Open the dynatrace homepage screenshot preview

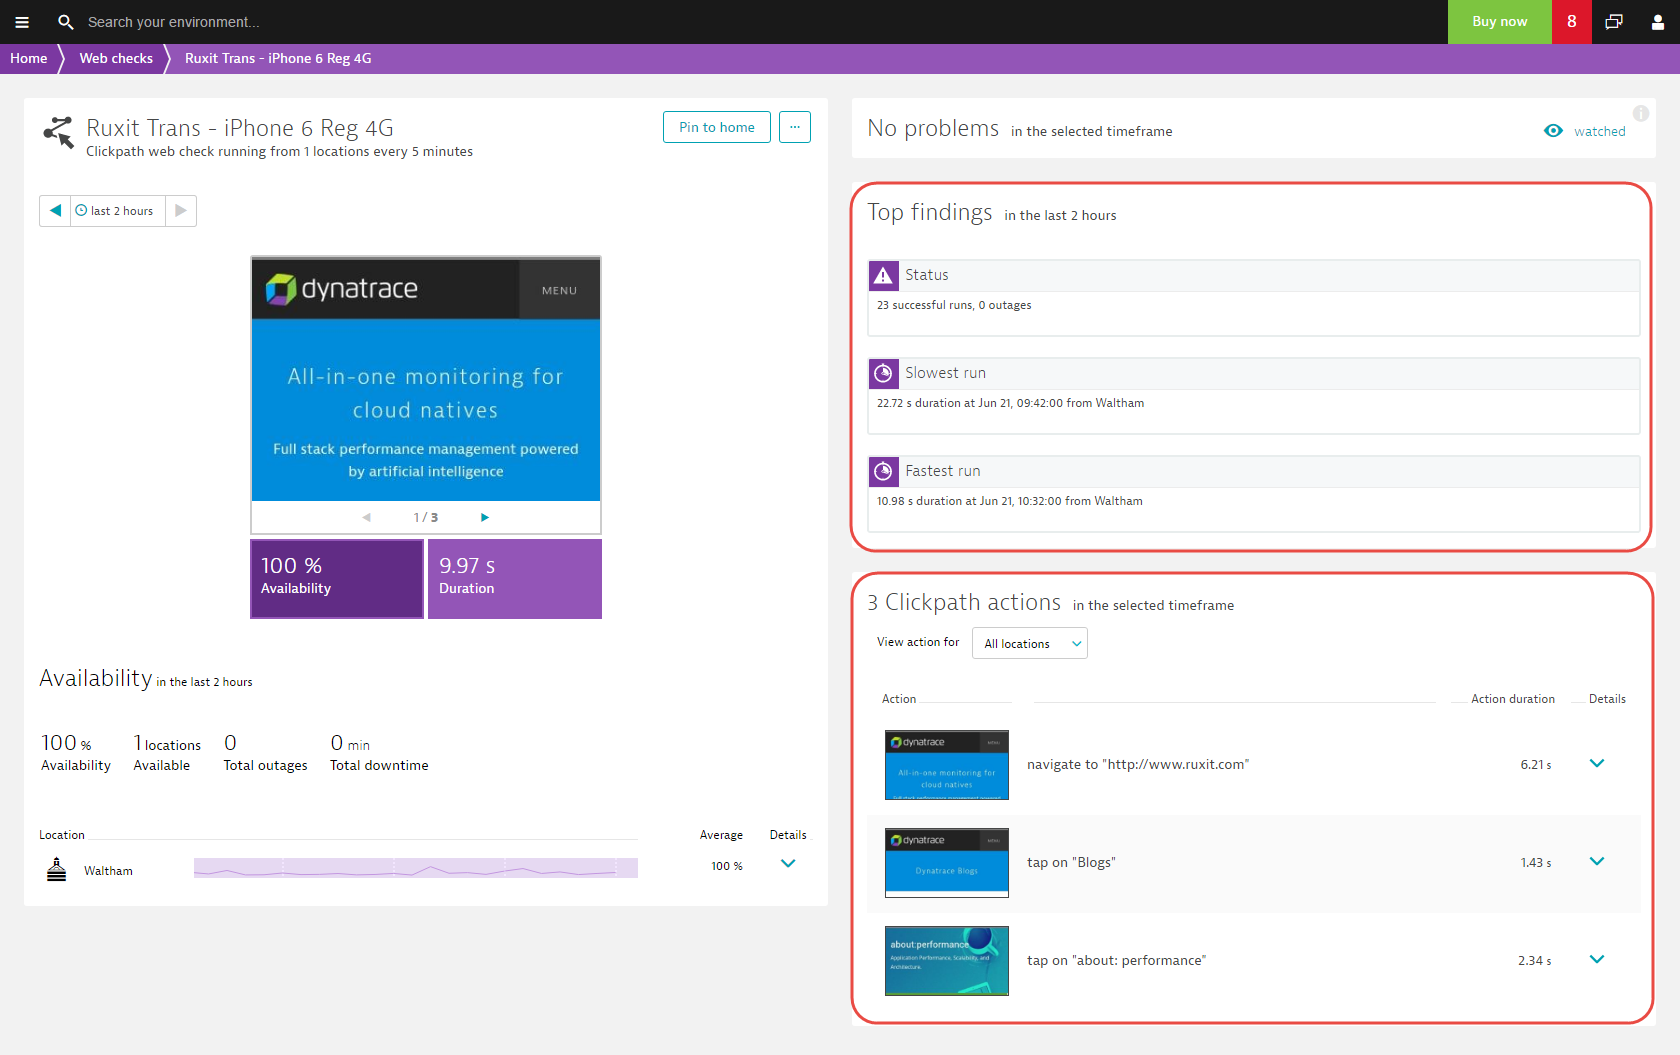point(426,379)
